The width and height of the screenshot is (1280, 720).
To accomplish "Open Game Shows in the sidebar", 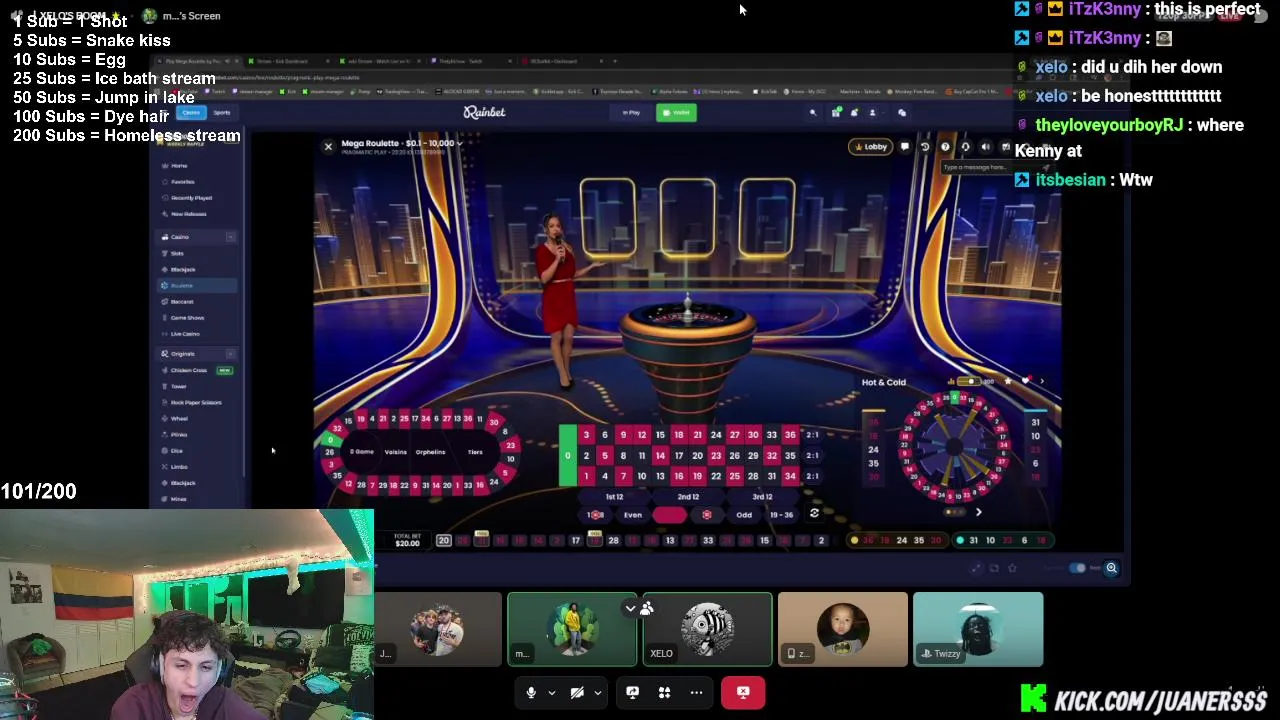I will 187,317.
